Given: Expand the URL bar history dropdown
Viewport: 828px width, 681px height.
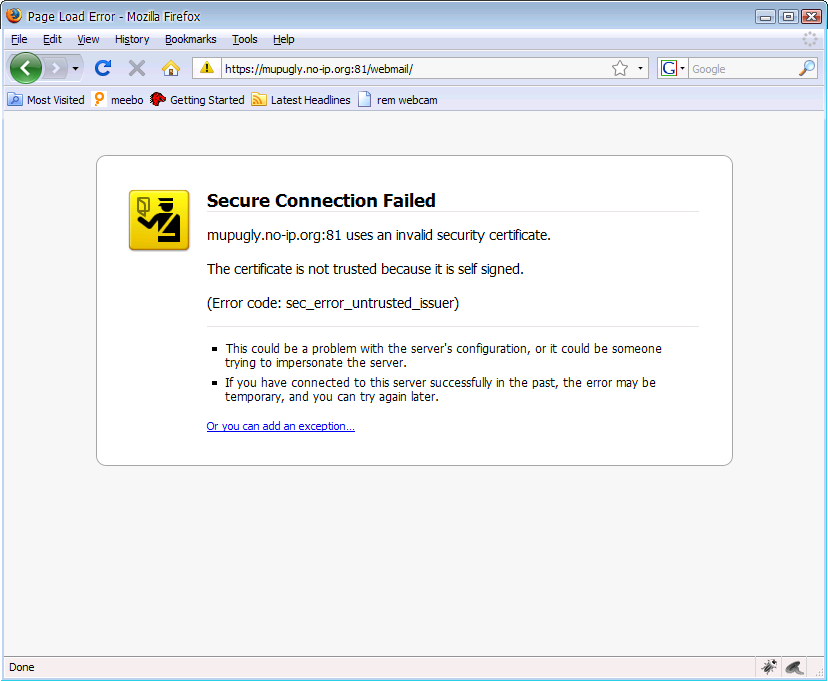Looking at the screenshot, I should [x=641, y=68].
